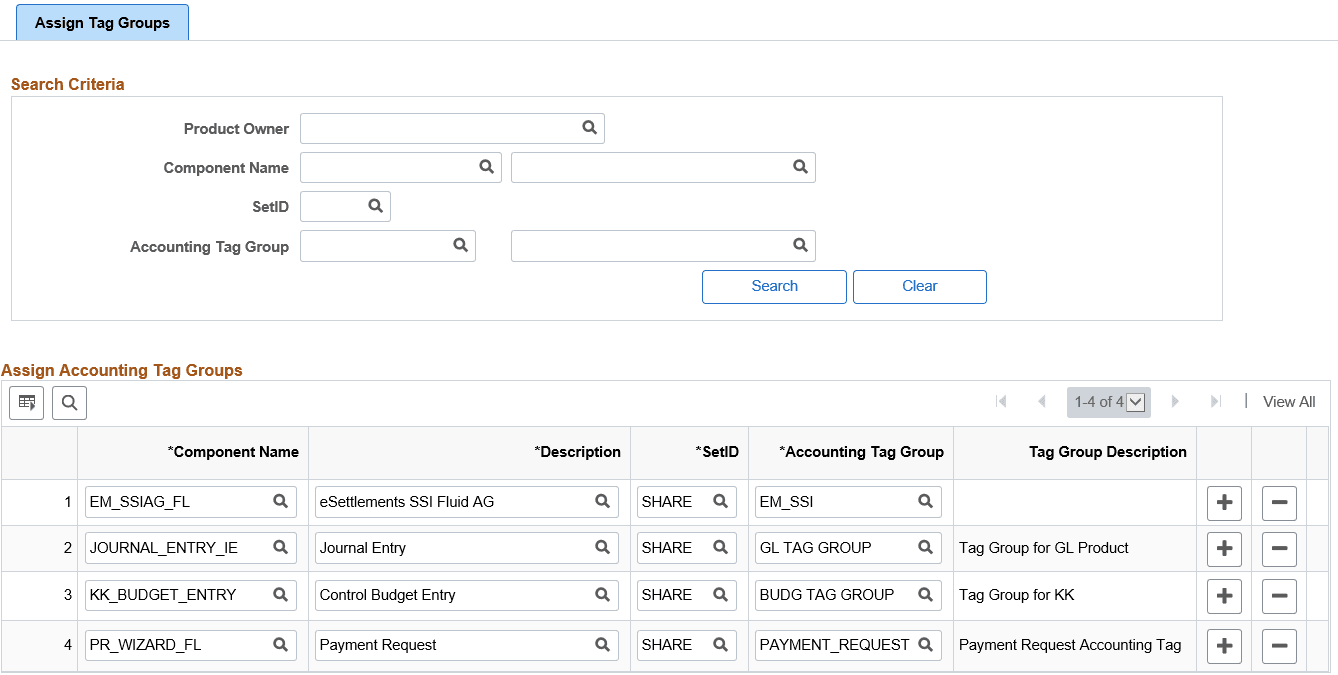Open the PAYMENT_REQUEST tag group lookup

pos(926,645)
